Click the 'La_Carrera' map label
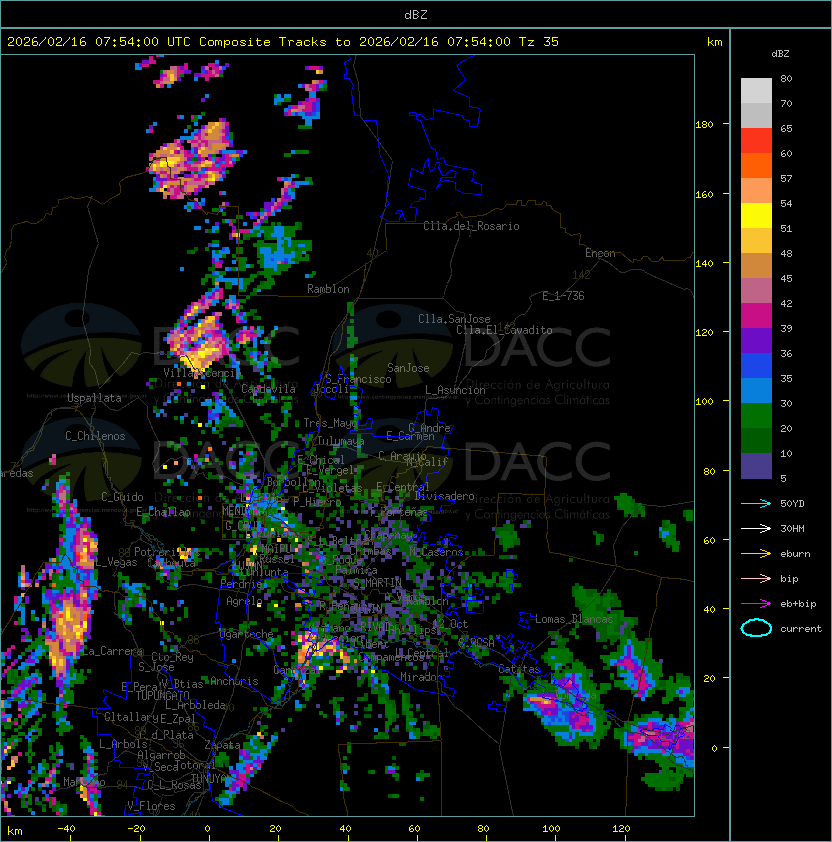The image size is (832, 842). pyautogui.click(x=113, y=651)
